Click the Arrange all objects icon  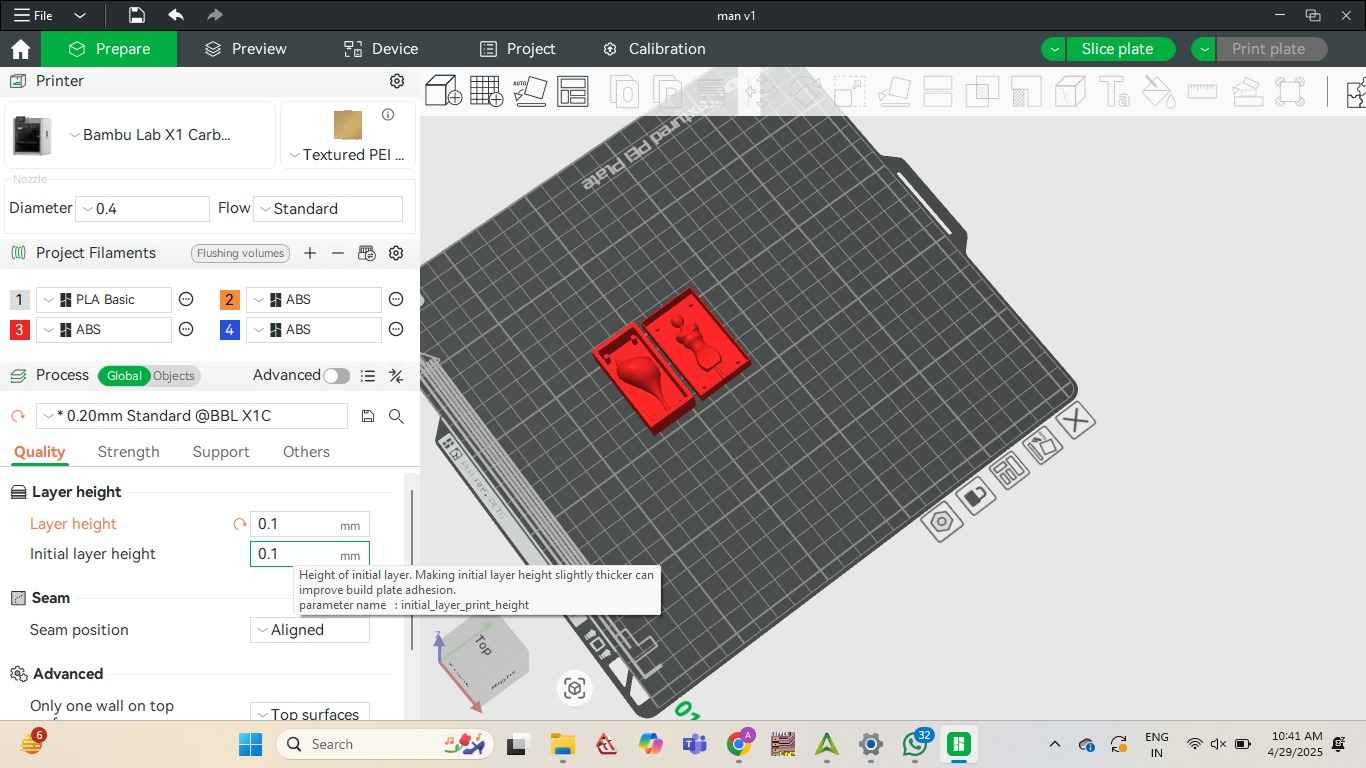tap(573, 91)
